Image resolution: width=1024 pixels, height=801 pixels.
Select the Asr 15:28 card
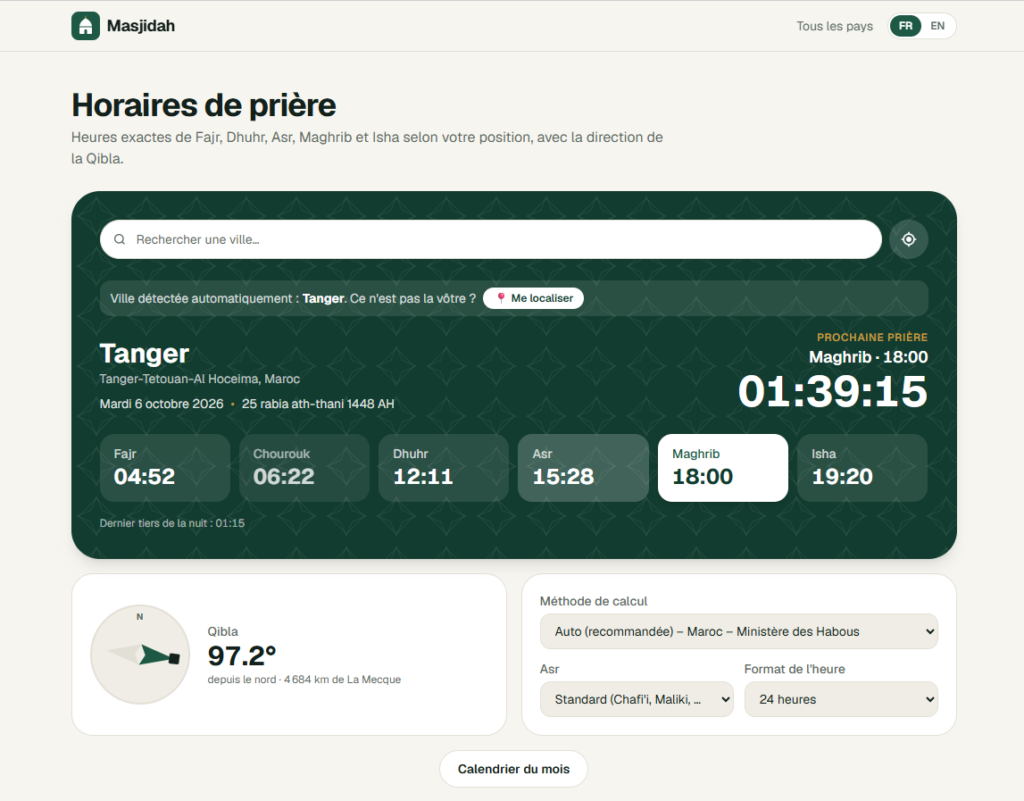tap(583, 468)
